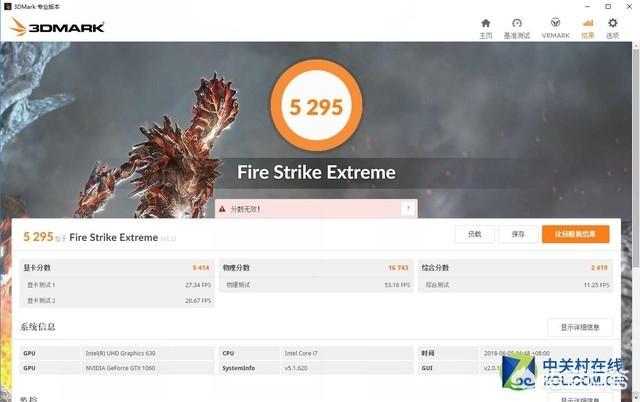The width and height of the screenshot is (640, 402).
Task: Click the NVIDIA GeForce GTX 1060 entry
Action: [120, 368]
